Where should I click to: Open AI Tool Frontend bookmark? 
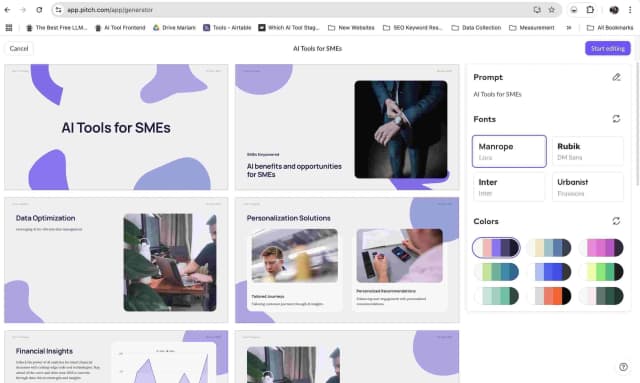tap(120, 28)
